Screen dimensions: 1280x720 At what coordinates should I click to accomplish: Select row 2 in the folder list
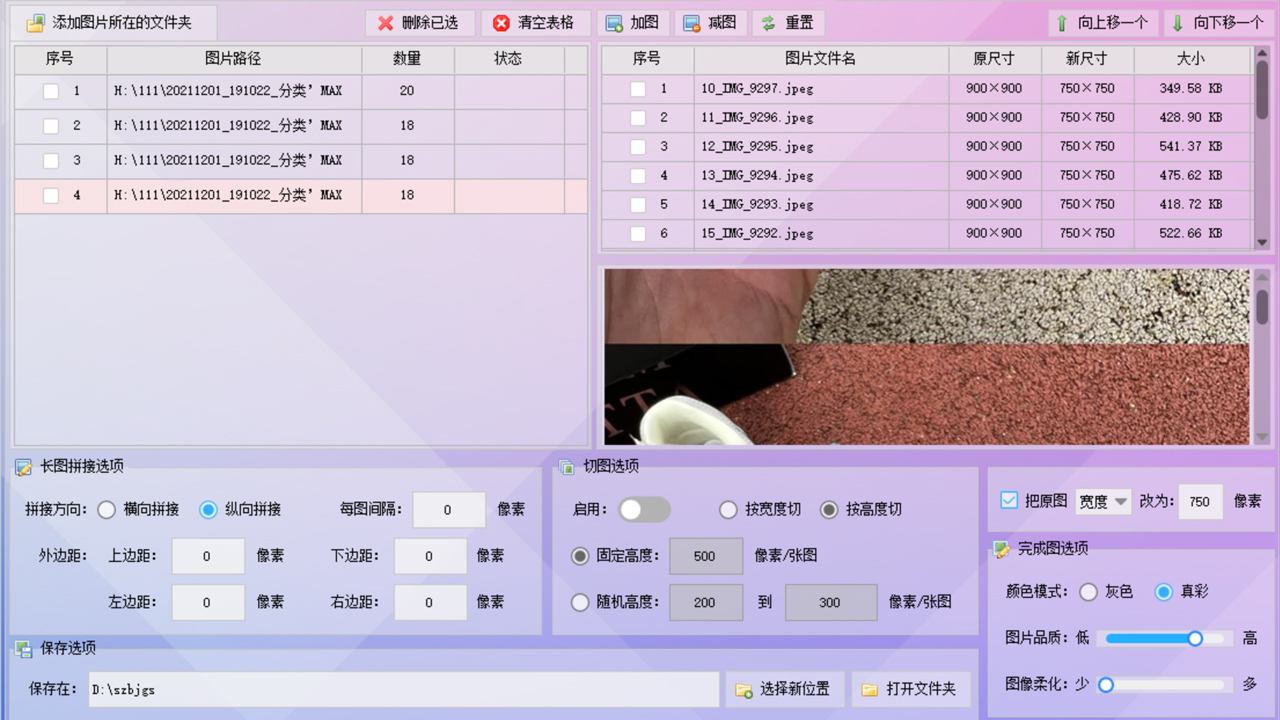pos(233,125)
